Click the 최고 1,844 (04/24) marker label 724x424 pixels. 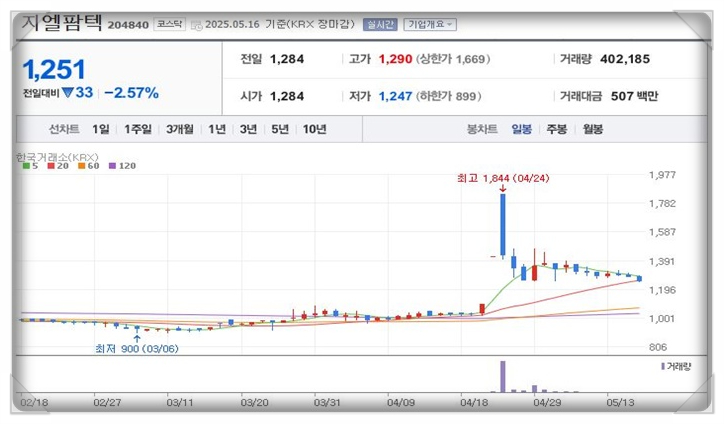503,178
